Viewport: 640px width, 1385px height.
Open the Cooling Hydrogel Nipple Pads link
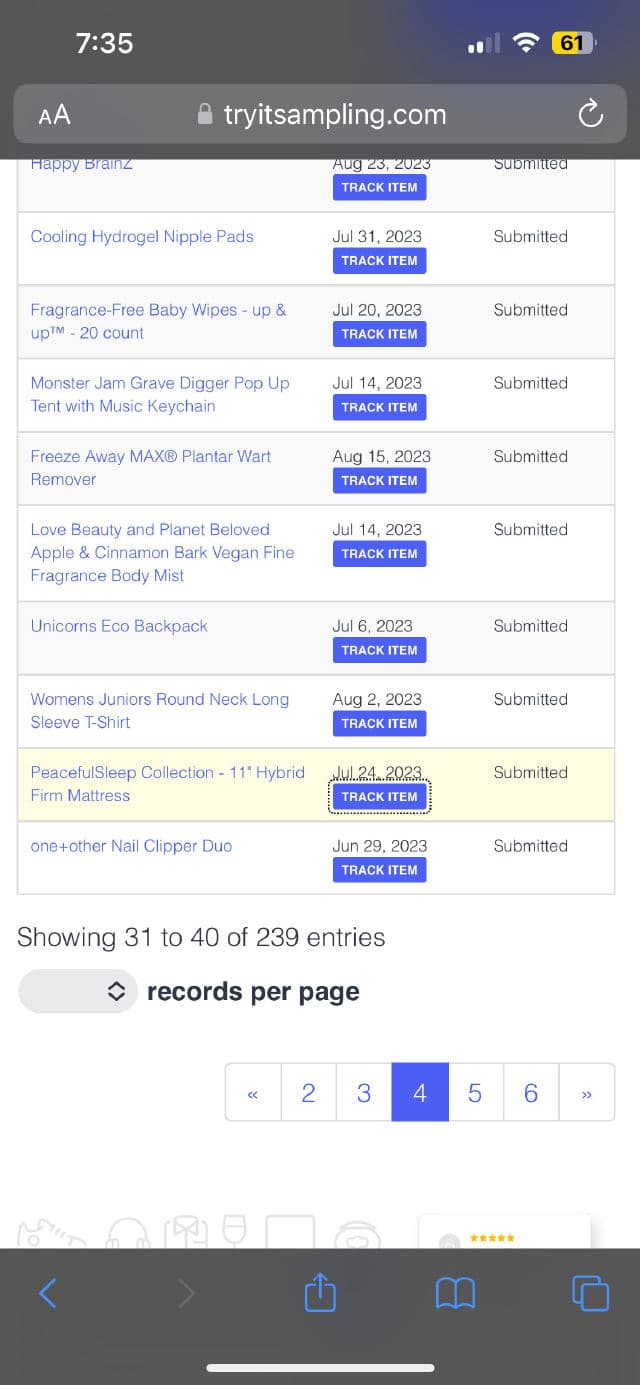[142, 237]
